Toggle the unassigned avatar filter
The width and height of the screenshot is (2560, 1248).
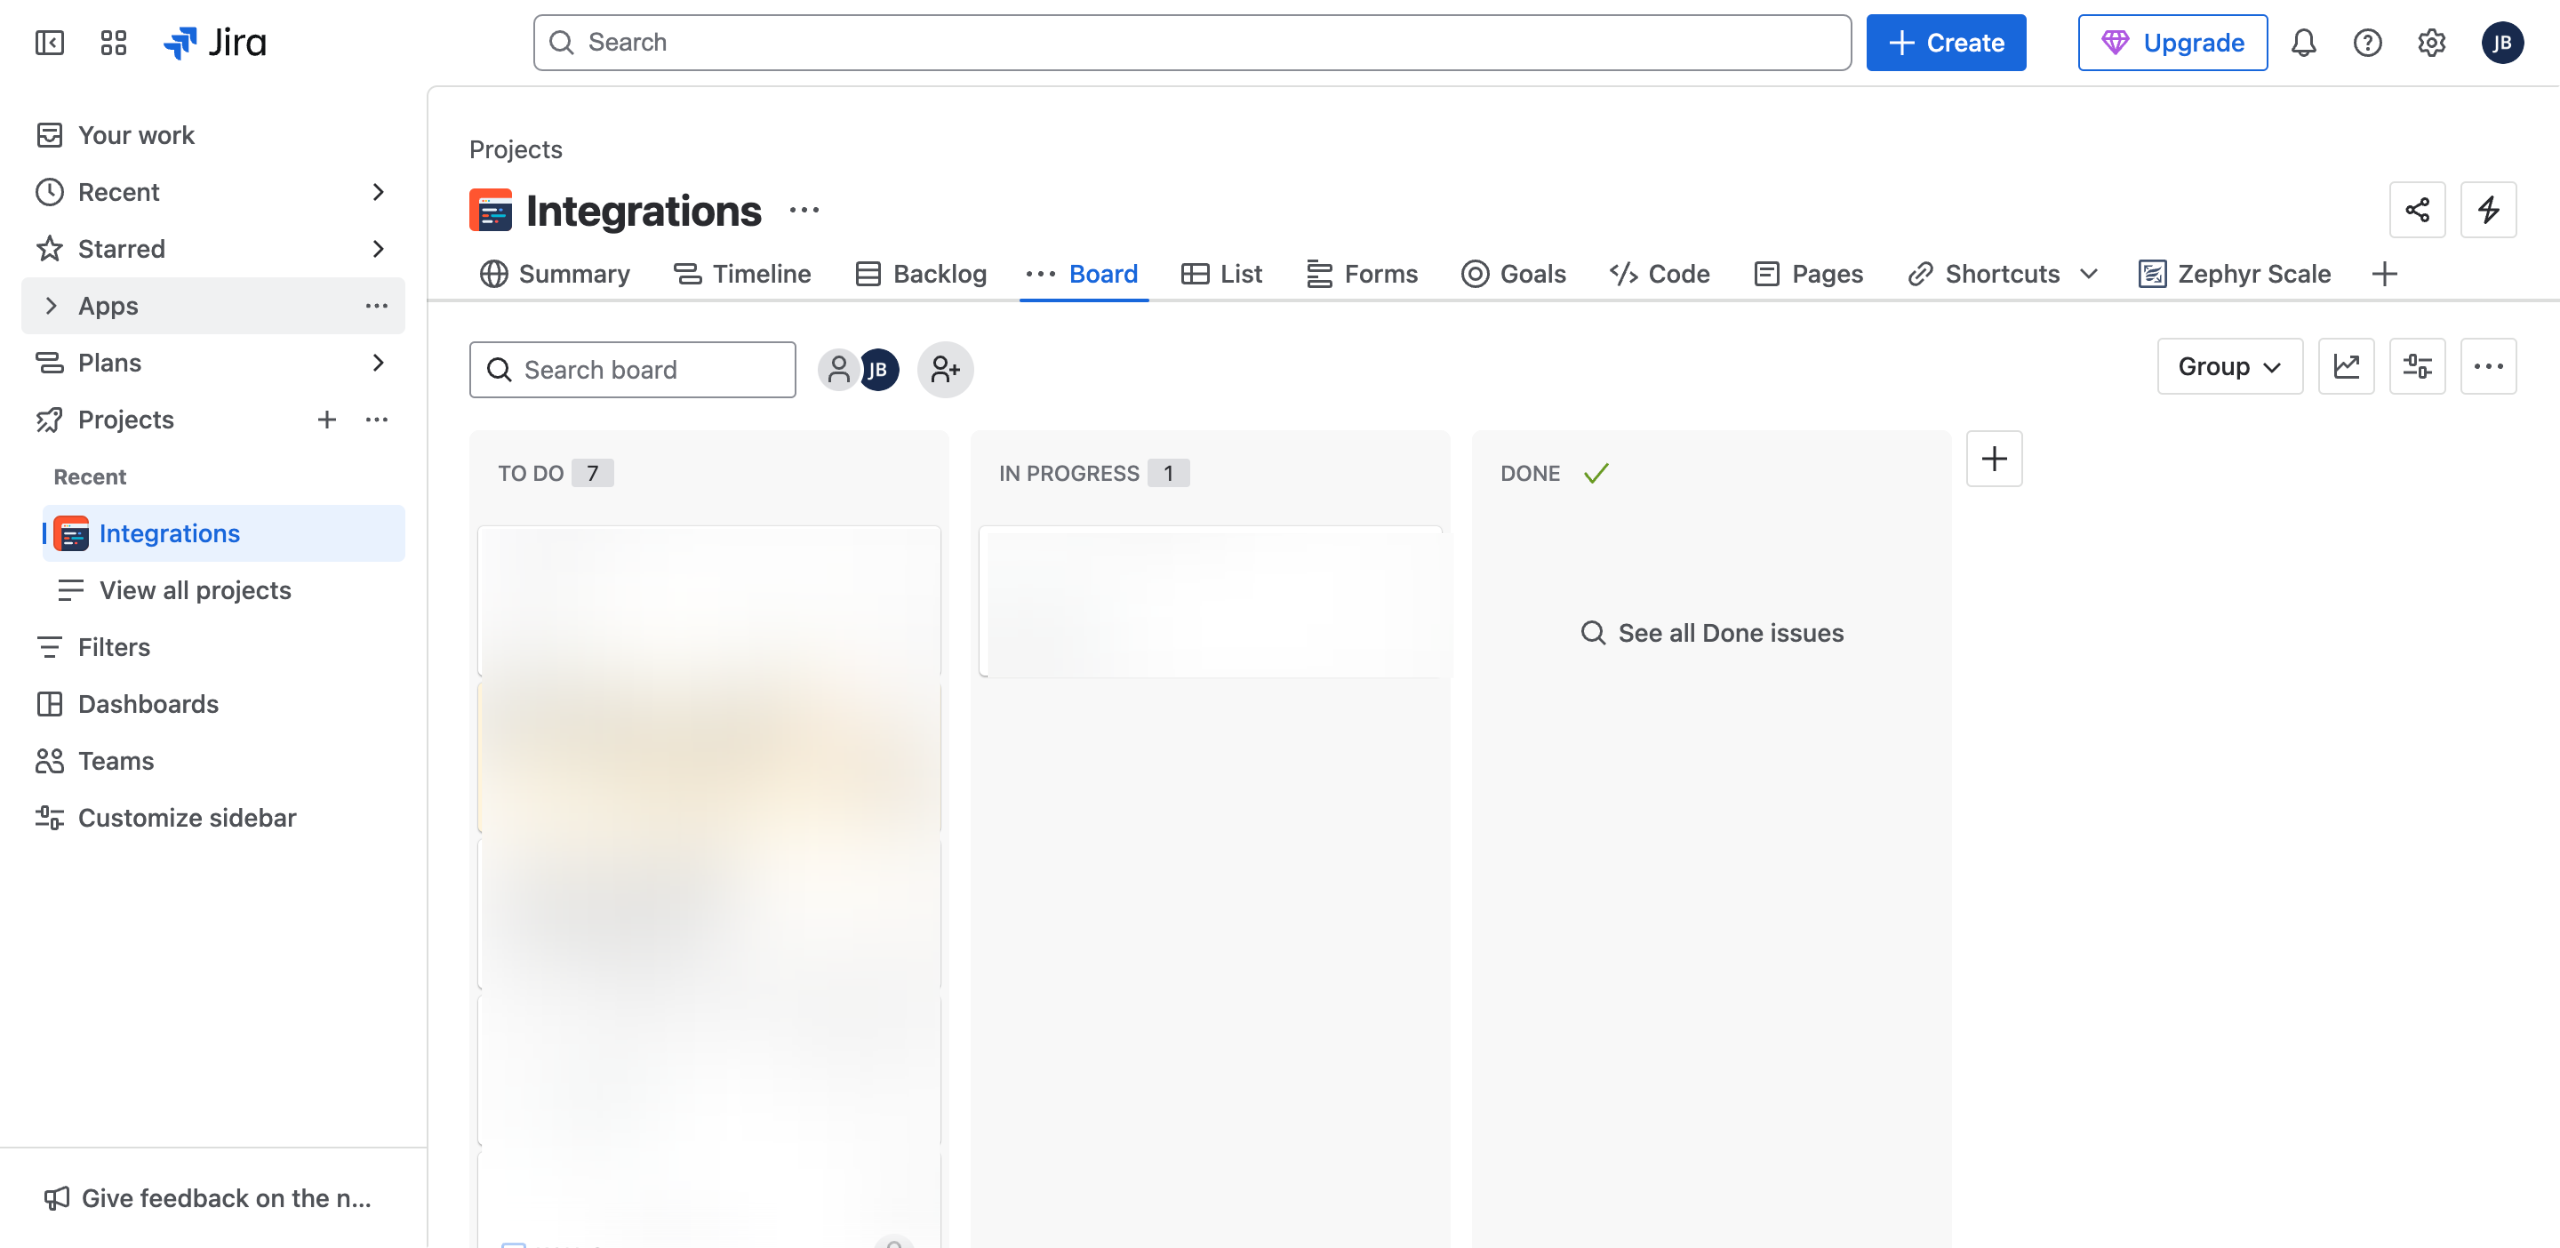pyautogui.click(x=838, y=370)
